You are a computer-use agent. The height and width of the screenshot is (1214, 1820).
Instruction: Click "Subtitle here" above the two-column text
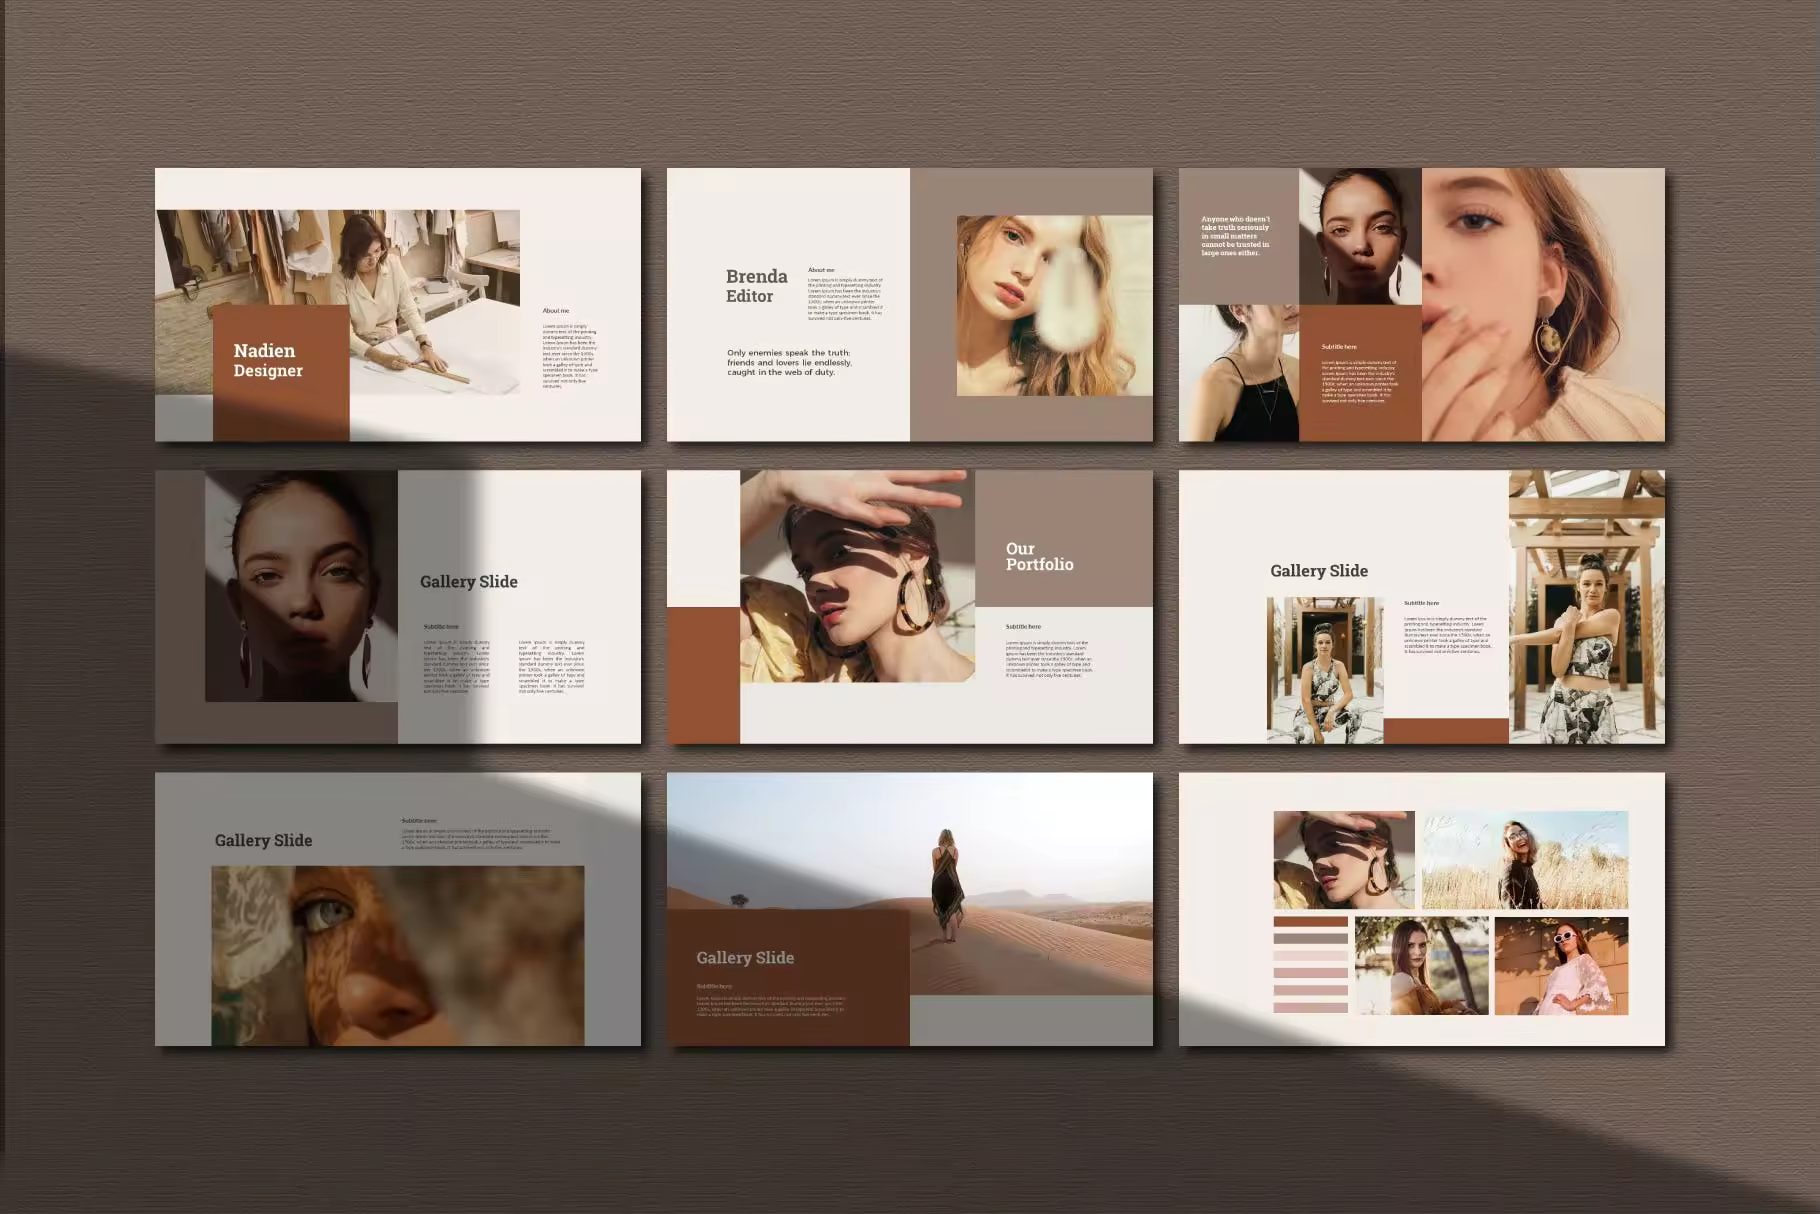tap(441, 627)
